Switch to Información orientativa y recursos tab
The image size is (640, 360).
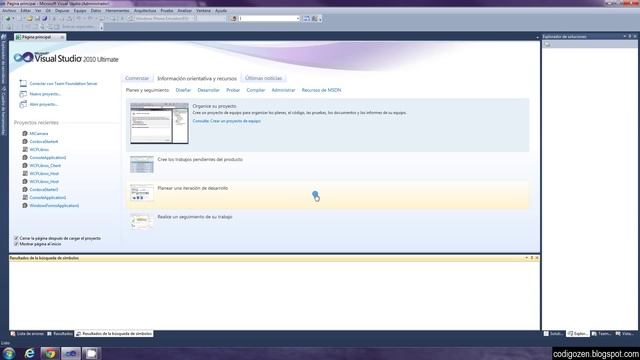pyautogui.click(x=197, y=78)
